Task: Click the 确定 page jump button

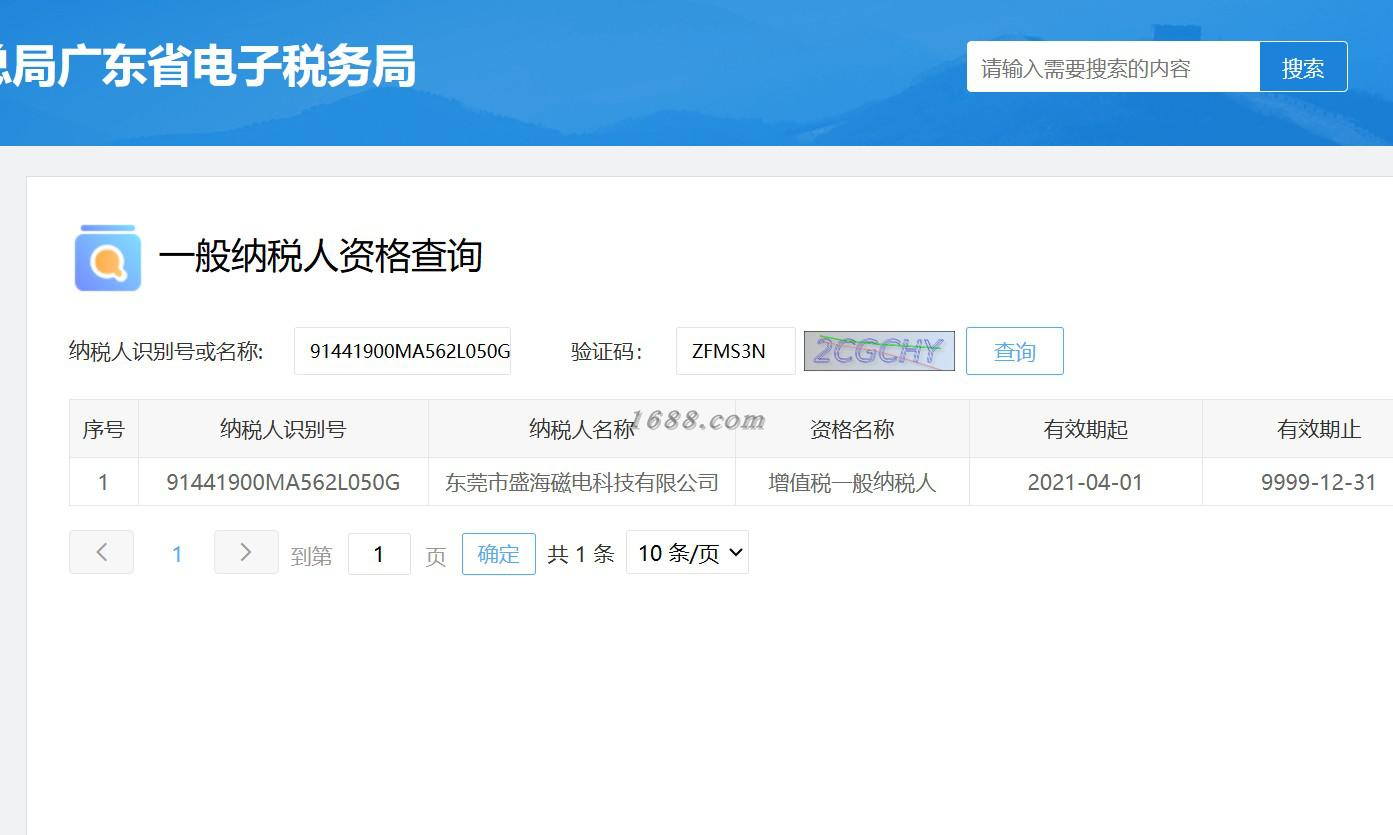Action: click(499, 554)
